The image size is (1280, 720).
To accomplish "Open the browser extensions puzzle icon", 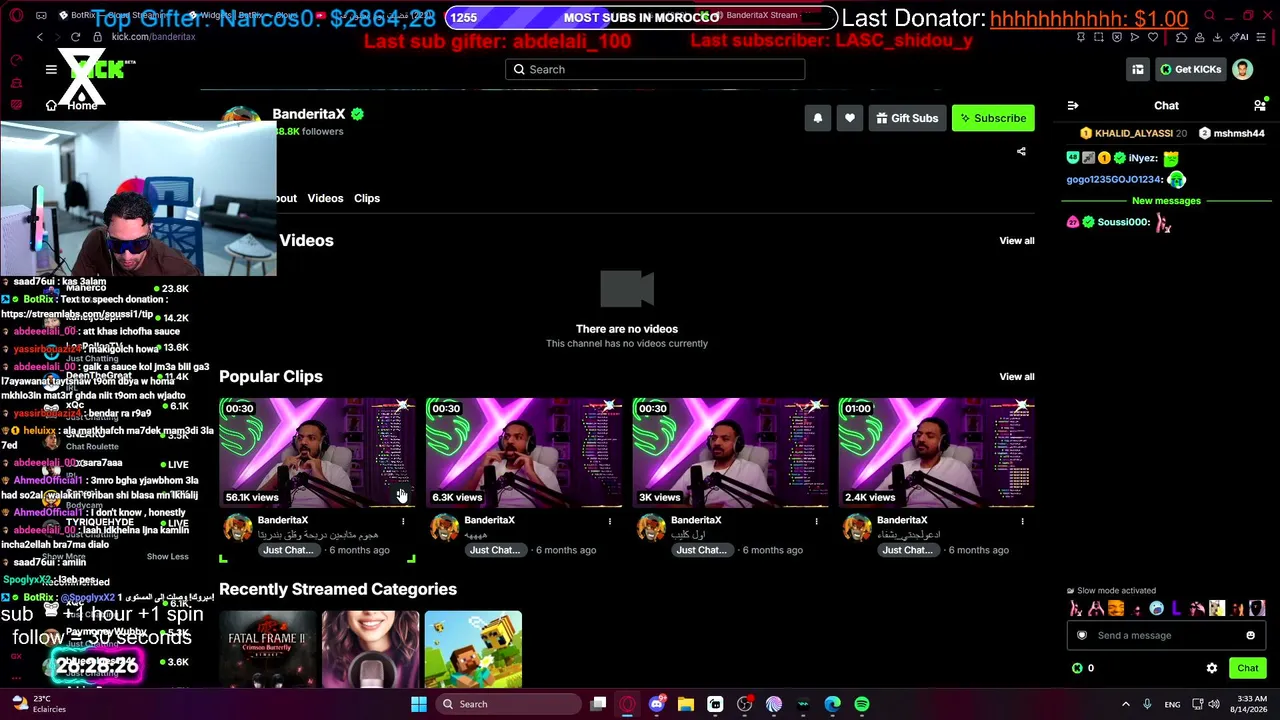I will click(x=1181, y=37).
